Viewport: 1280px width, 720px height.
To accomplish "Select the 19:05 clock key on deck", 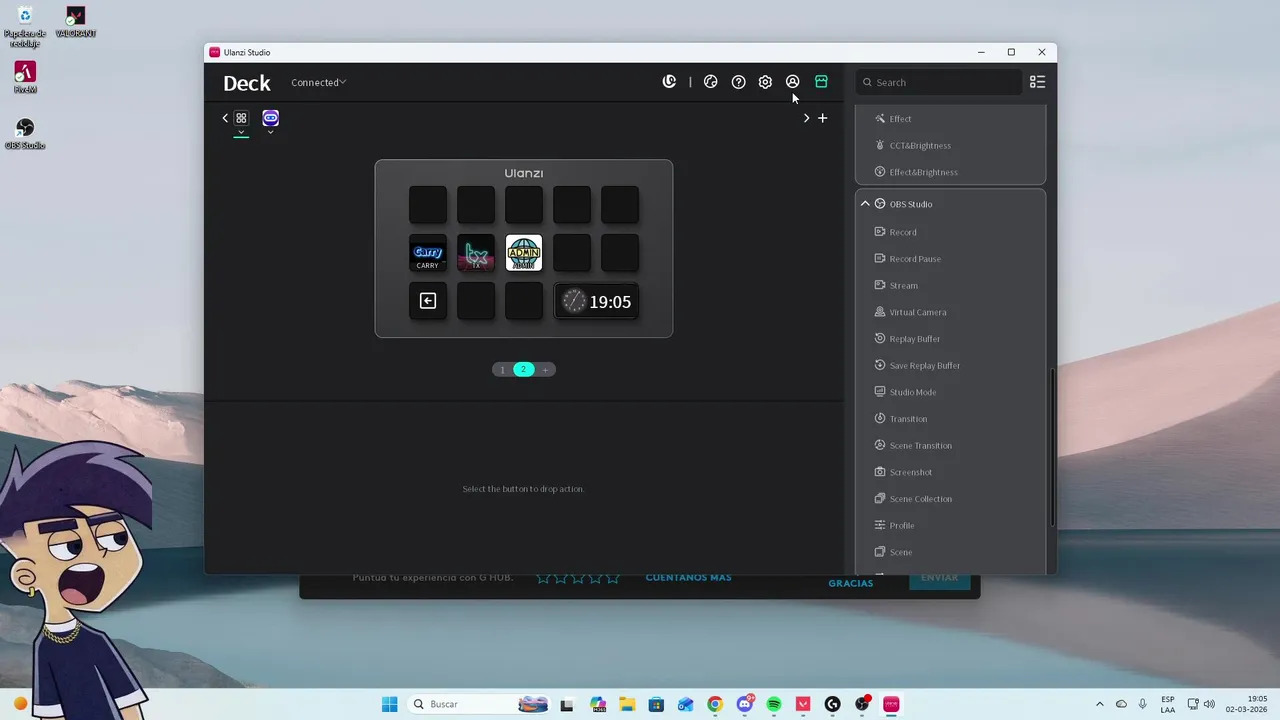I will [x=596, y=301].
